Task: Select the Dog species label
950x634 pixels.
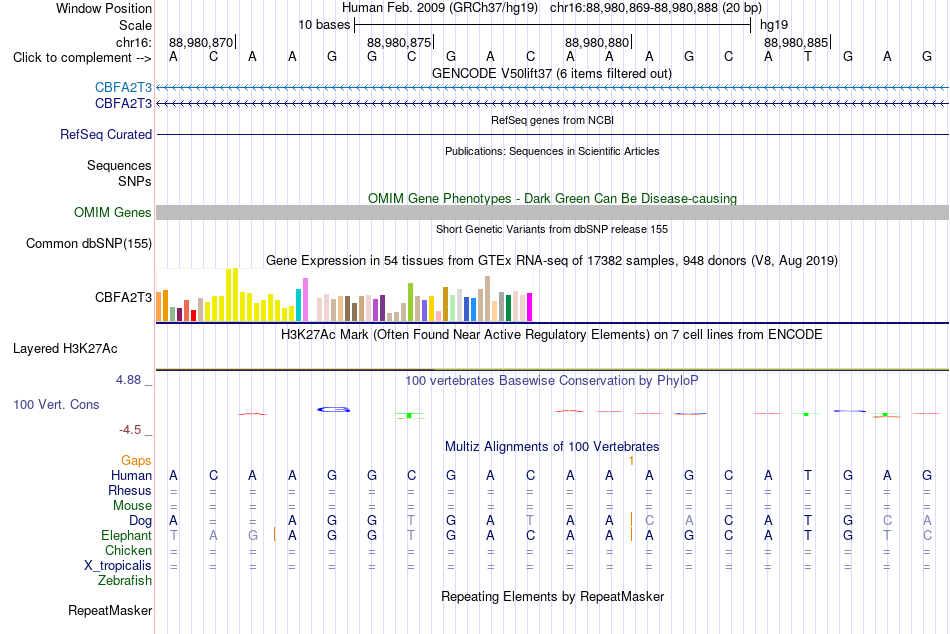Action: 140,521
